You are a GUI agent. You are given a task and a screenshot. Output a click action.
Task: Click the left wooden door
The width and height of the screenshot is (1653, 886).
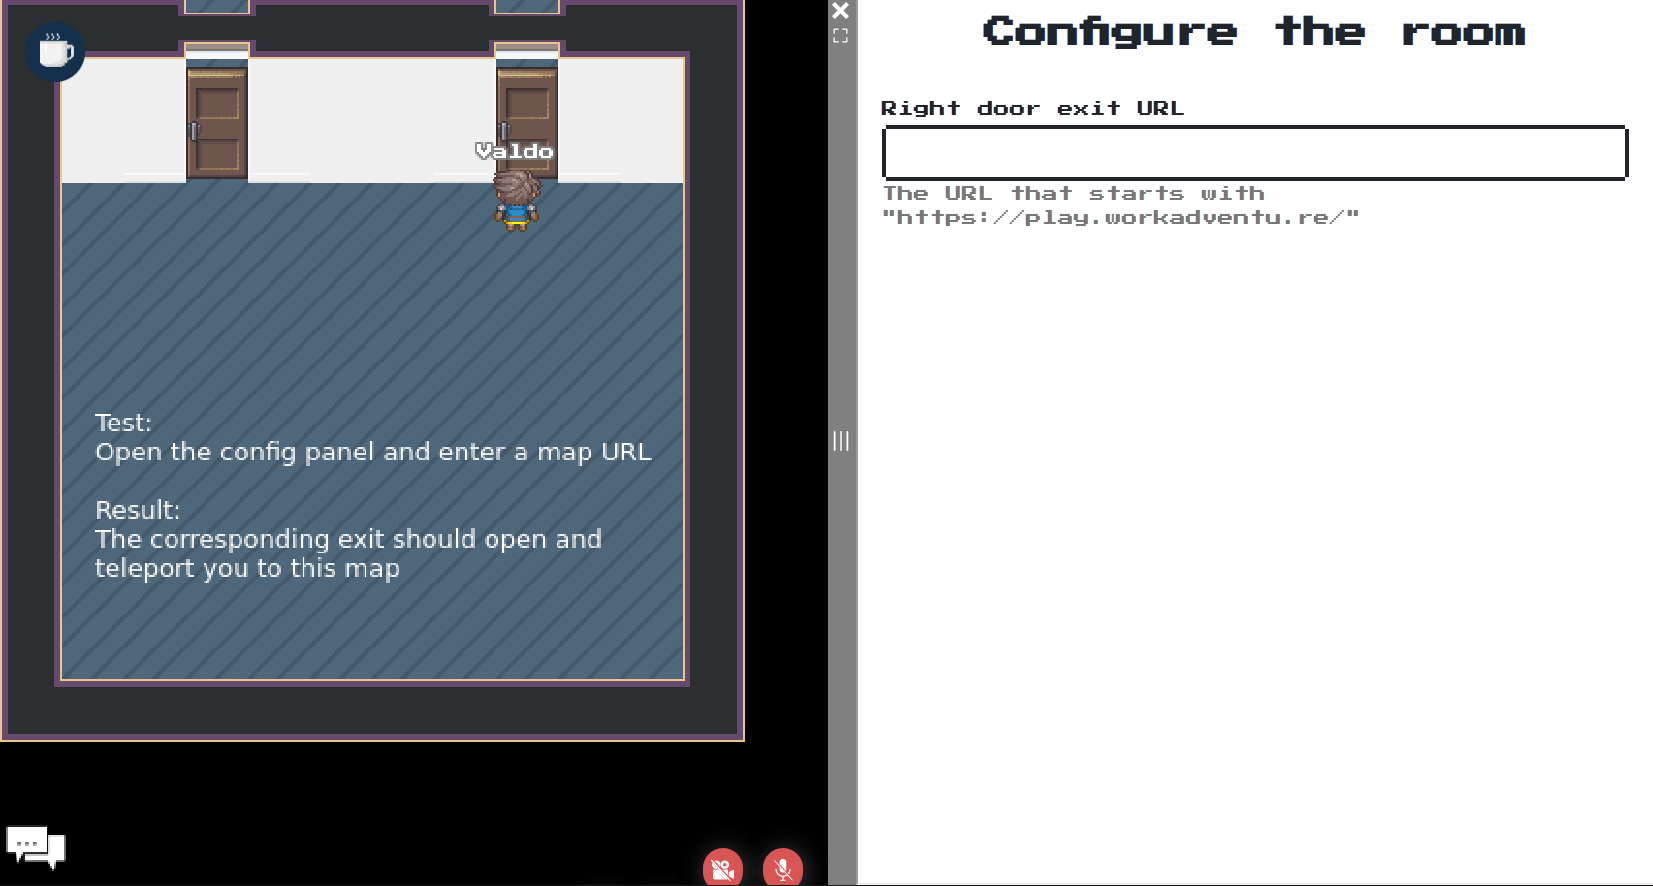tap(217, 124)
